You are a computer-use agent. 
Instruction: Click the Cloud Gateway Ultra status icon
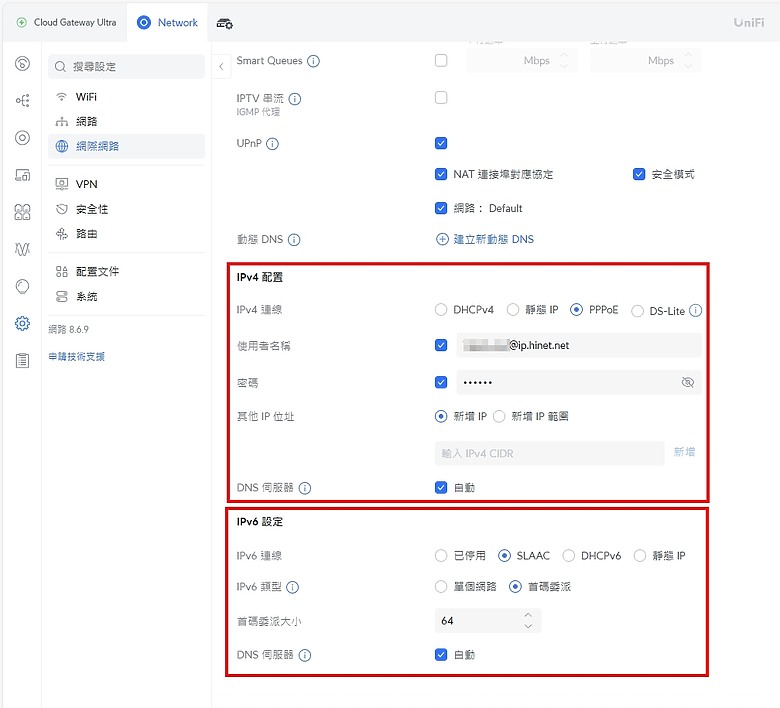click(21, 22)
